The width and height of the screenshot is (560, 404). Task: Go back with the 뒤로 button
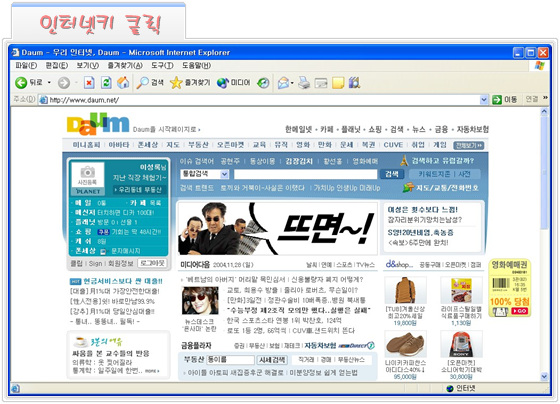click(28, 83)
